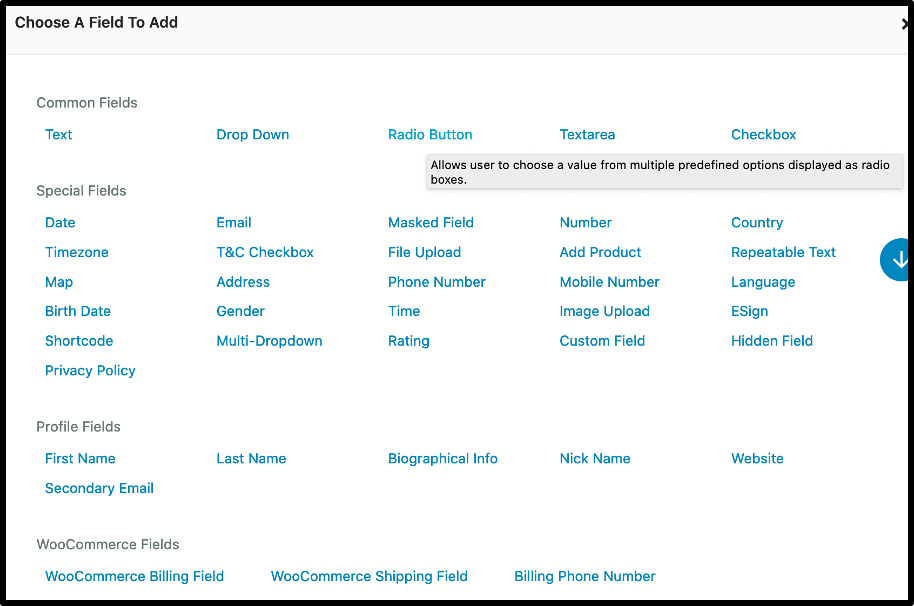Select the File Upload field

coord(424,252)
